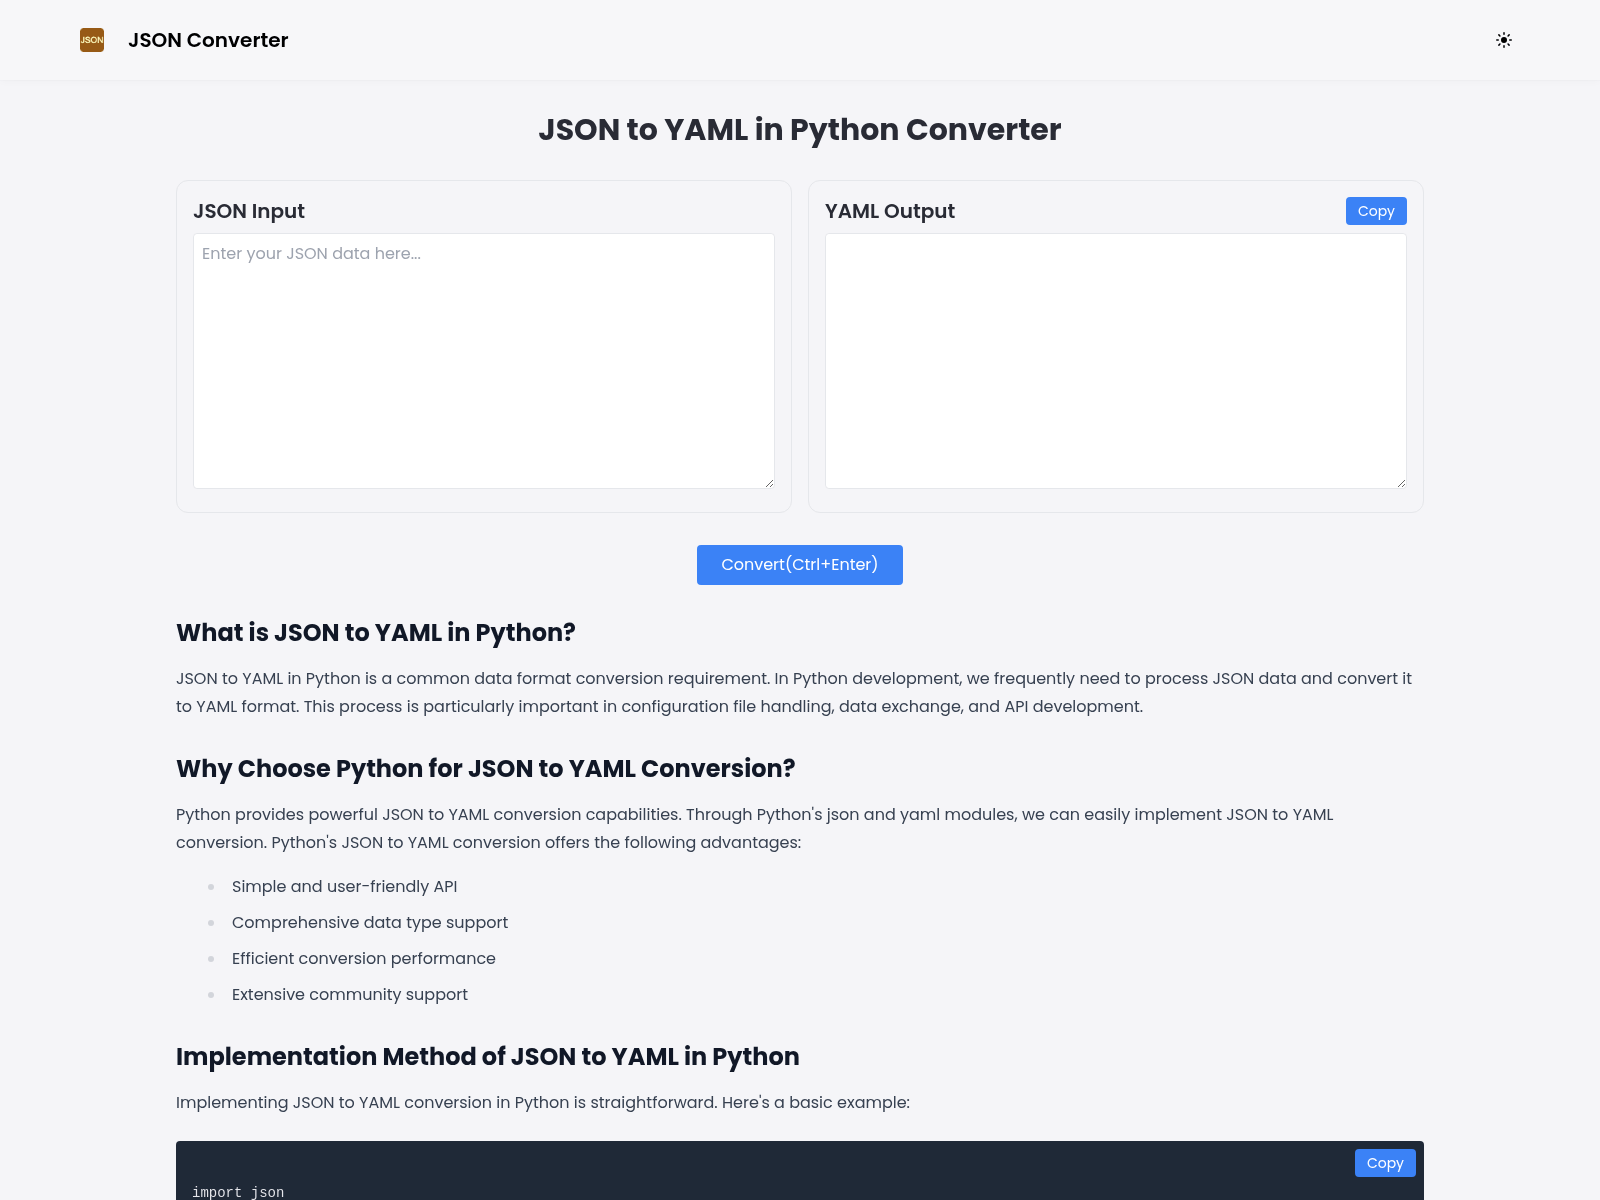This screenshot has width=1600, height=1200.
Task: Click the bullet Simple and user-friendly API
Action: point(344,886)
